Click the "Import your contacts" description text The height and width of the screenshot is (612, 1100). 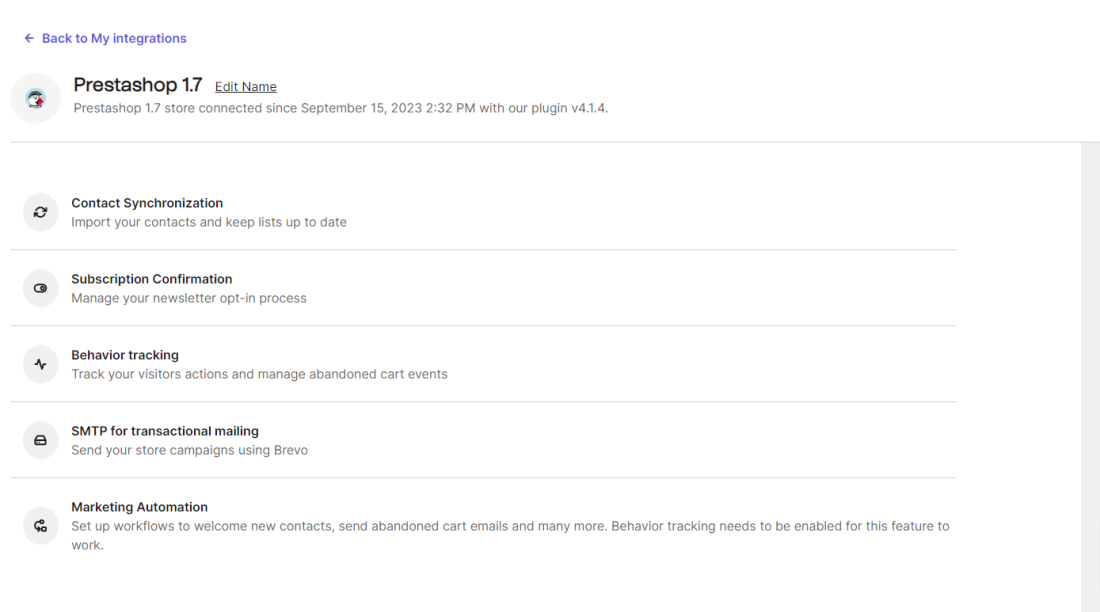(x=208, y=222)
